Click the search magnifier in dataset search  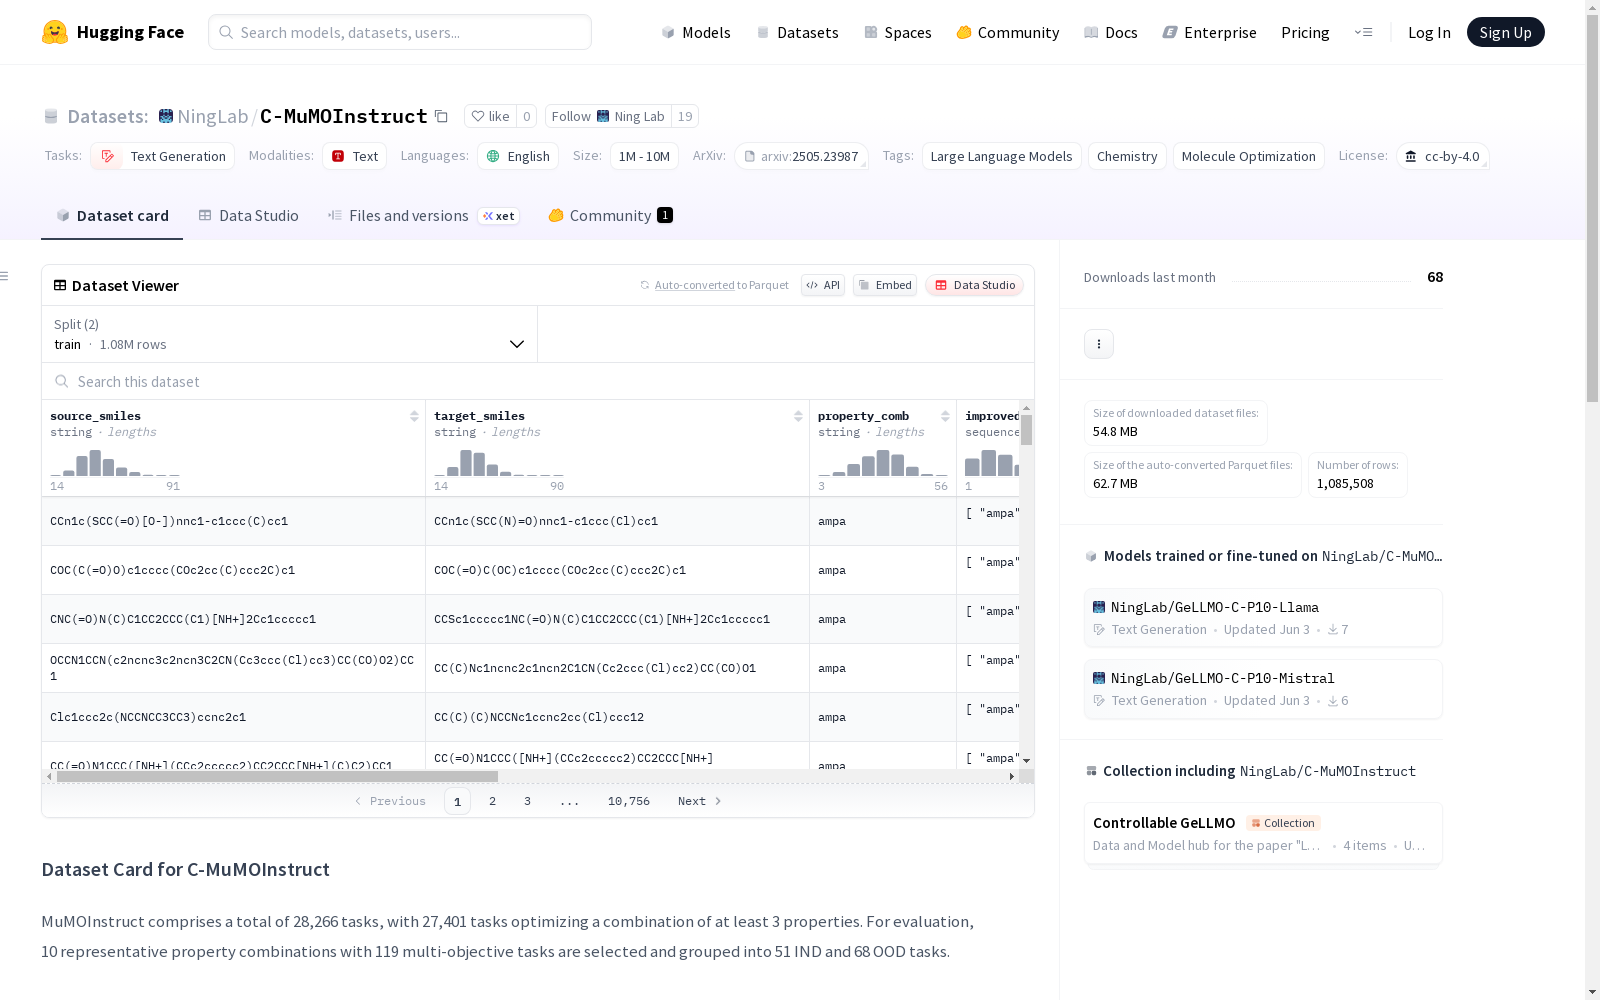click(x=62, y=381)
